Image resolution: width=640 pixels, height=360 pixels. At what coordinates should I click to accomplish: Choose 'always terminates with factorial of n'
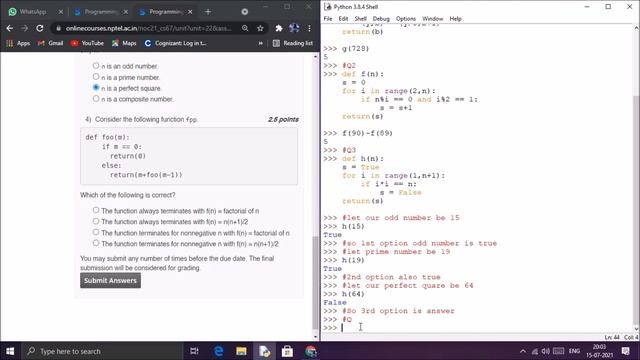coord(96,210)
